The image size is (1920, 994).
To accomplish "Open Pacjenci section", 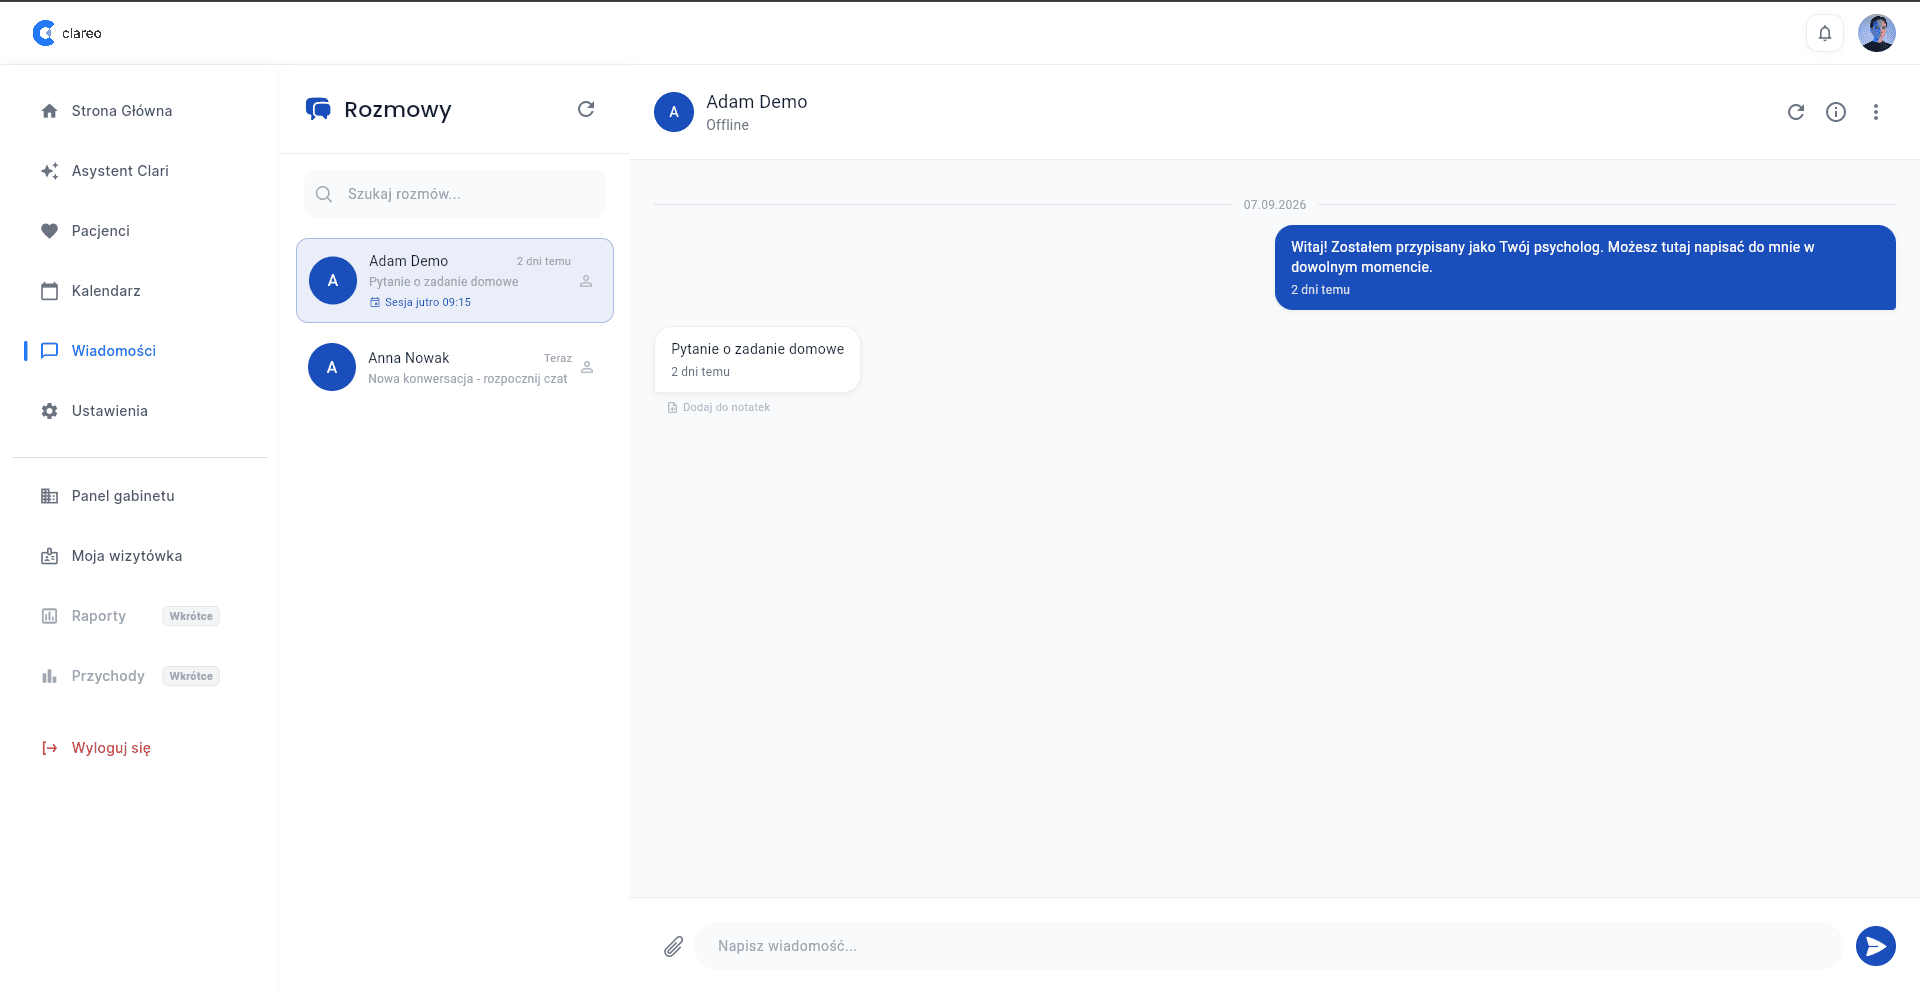I will click(x=101, y=231).
